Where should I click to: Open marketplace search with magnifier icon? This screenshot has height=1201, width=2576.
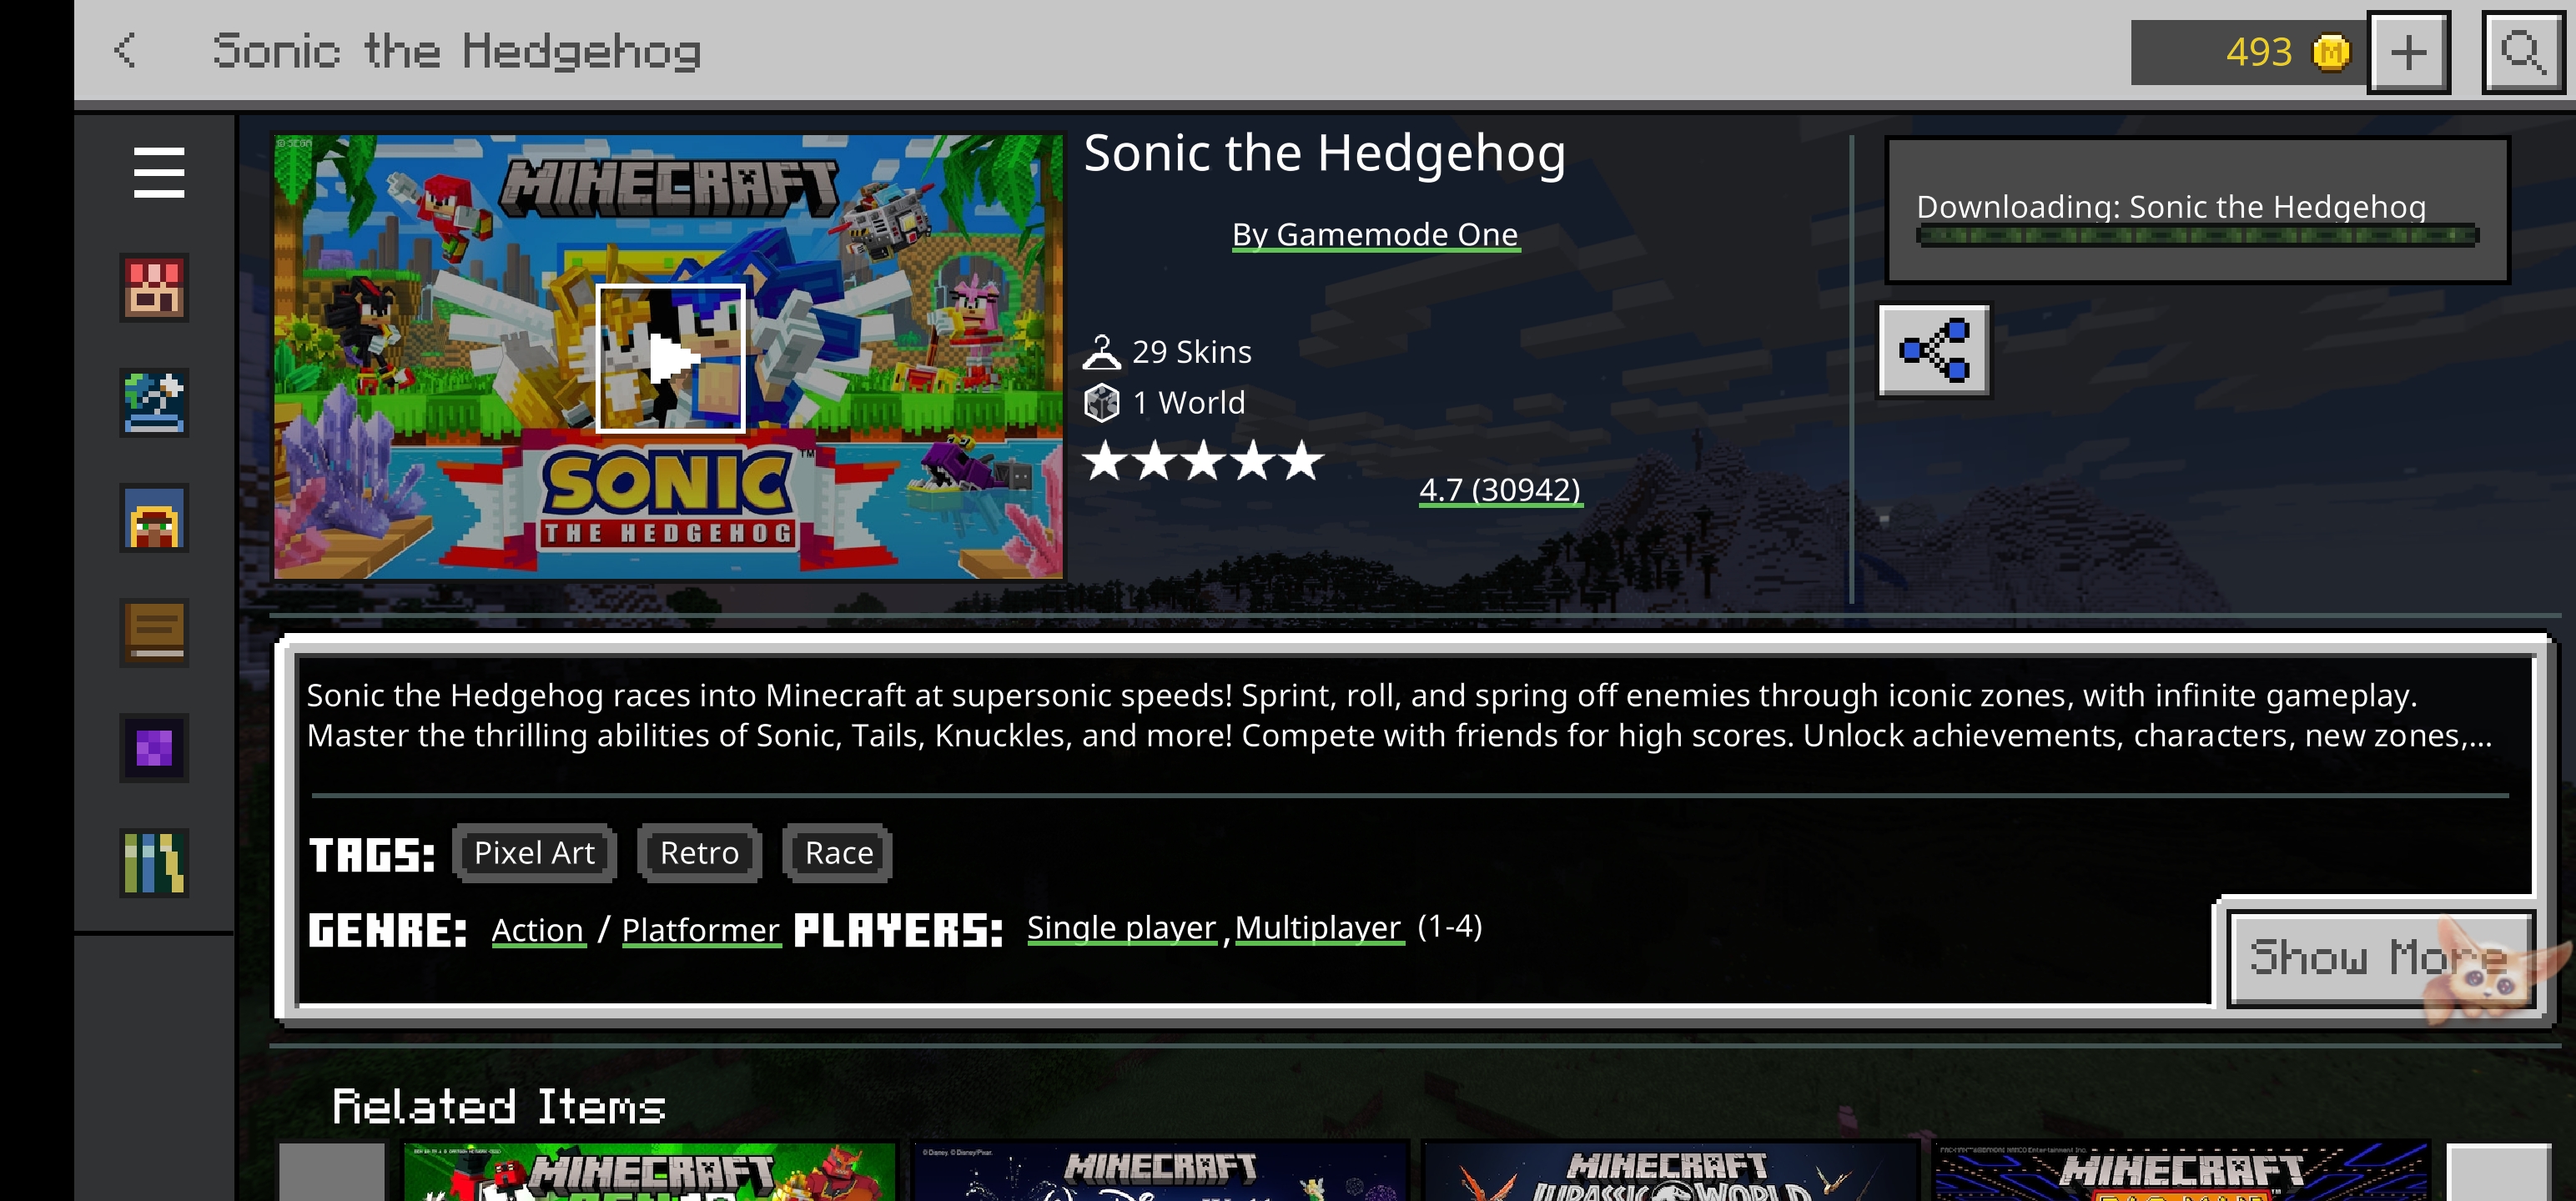pos(2522,52)
